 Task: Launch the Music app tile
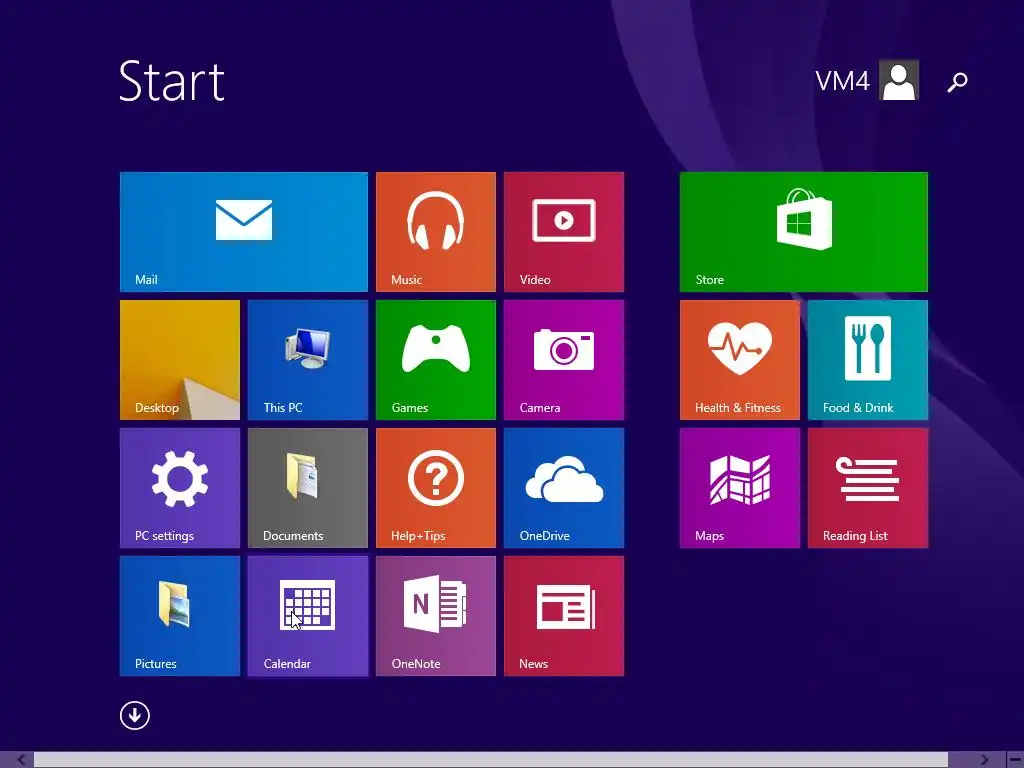pos(436,232)
